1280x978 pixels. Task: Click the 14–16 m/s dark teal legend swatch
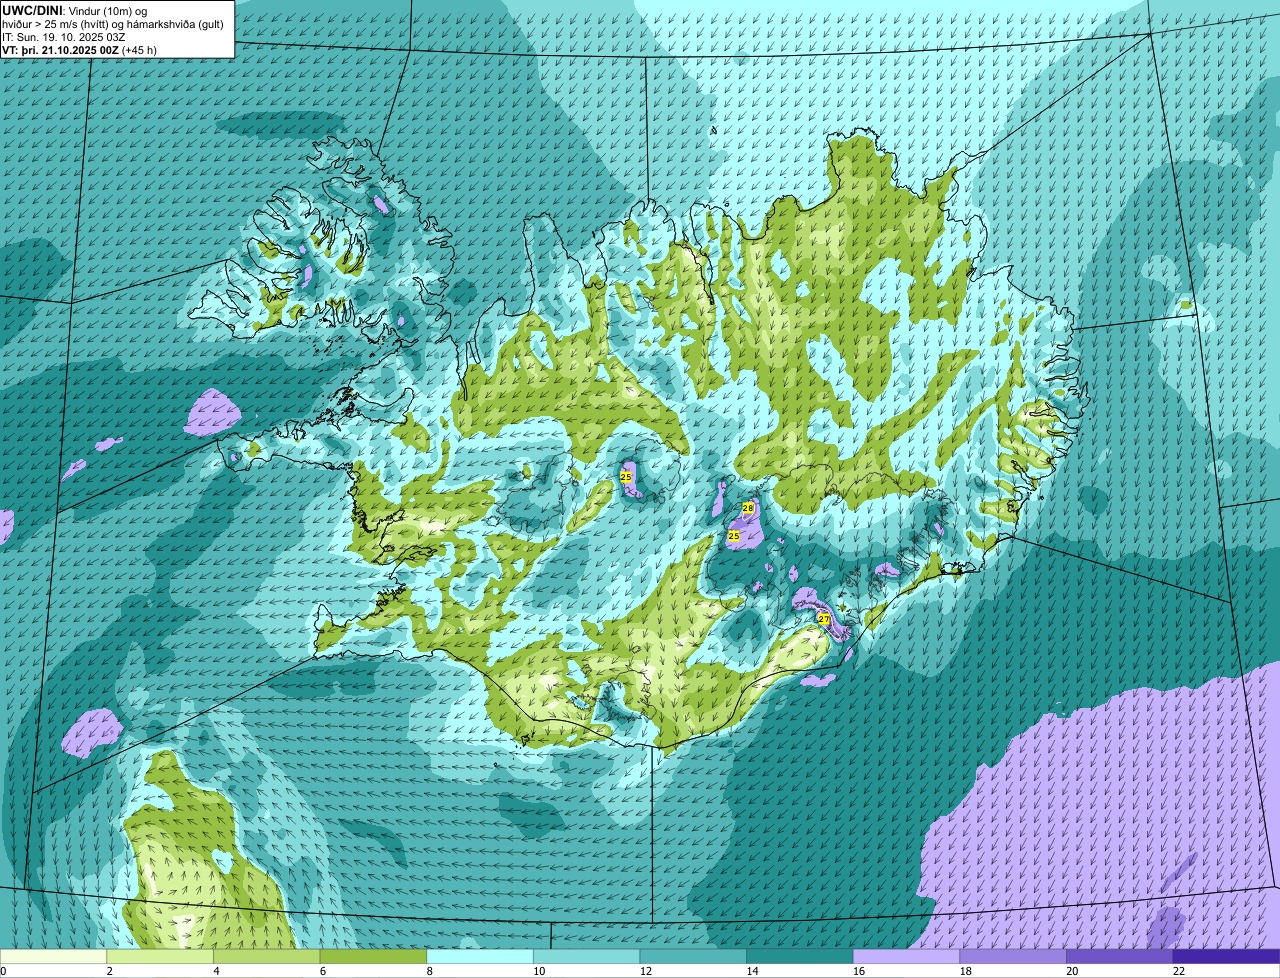click(800, 956)
